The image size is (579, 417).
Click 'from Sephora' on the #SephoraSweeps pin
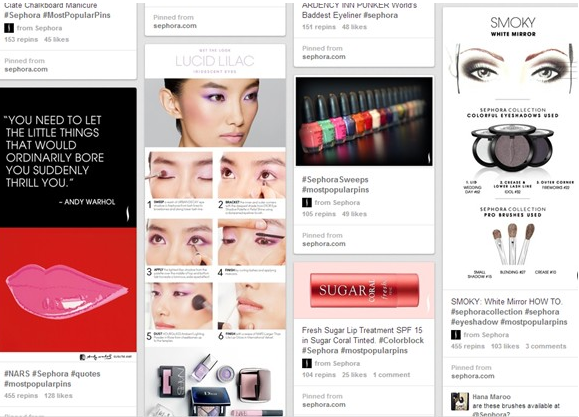(337, 202)
